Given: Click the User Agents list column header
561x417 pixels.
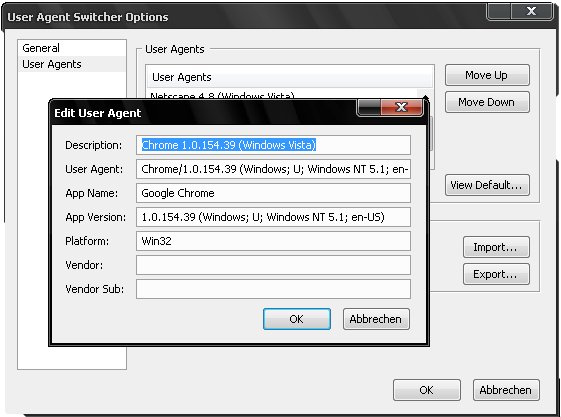Looking at the screenshot, I should 290,77.
